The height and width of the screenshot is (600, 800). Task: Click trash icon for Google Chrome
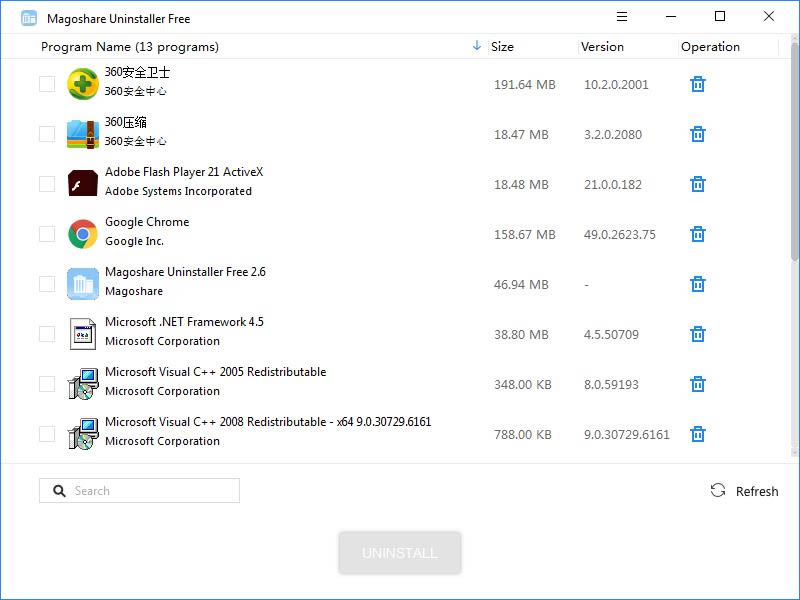(x=698, y=234)
